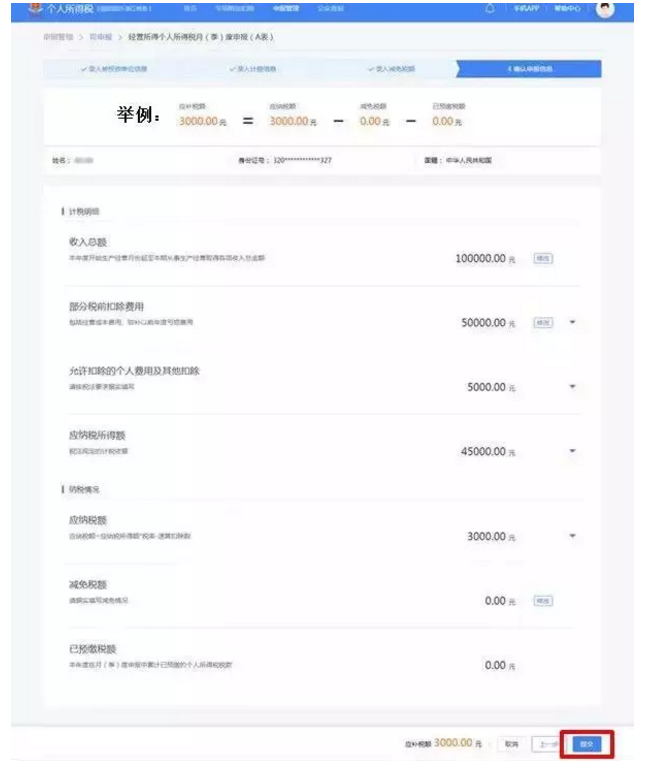Click the blue 提交 submit button

click(x=586, y=744)
